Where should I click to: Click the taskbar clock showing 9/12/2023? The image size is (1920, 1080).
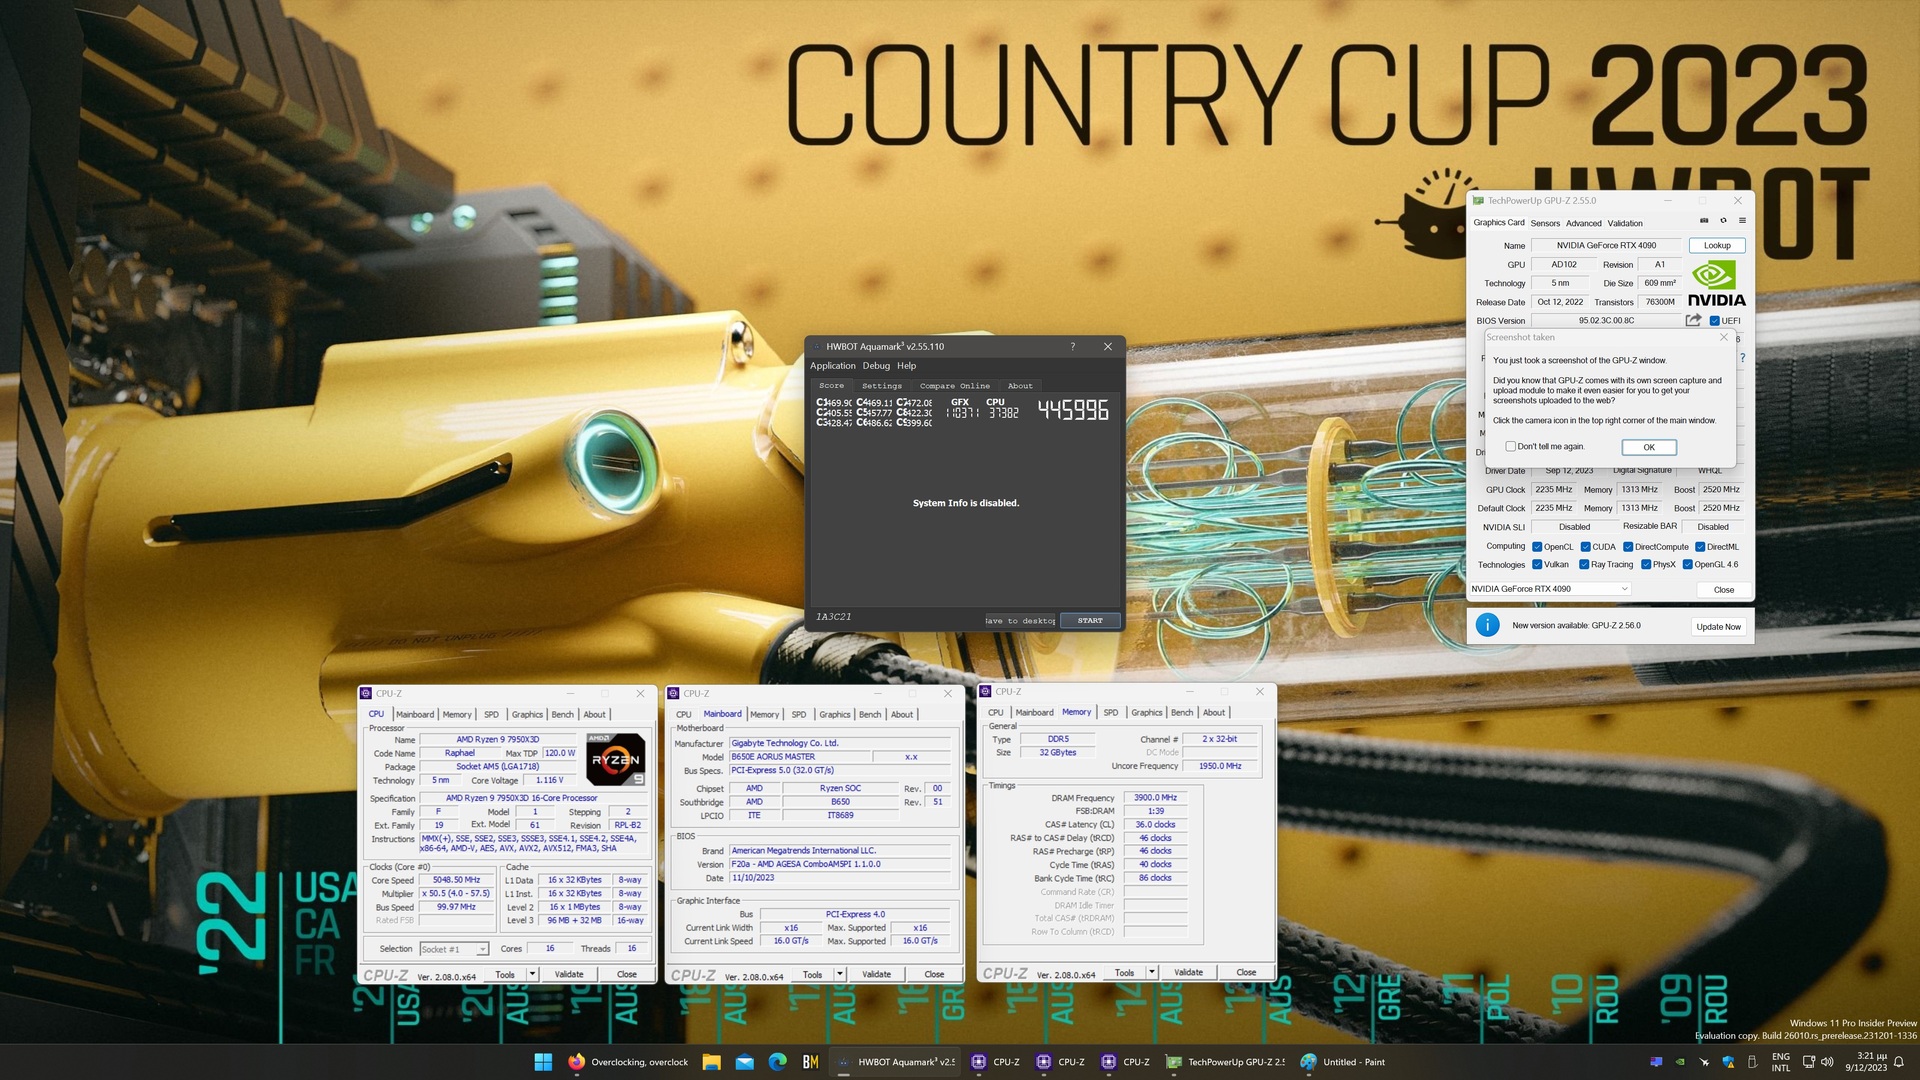coord(1865,1062)
